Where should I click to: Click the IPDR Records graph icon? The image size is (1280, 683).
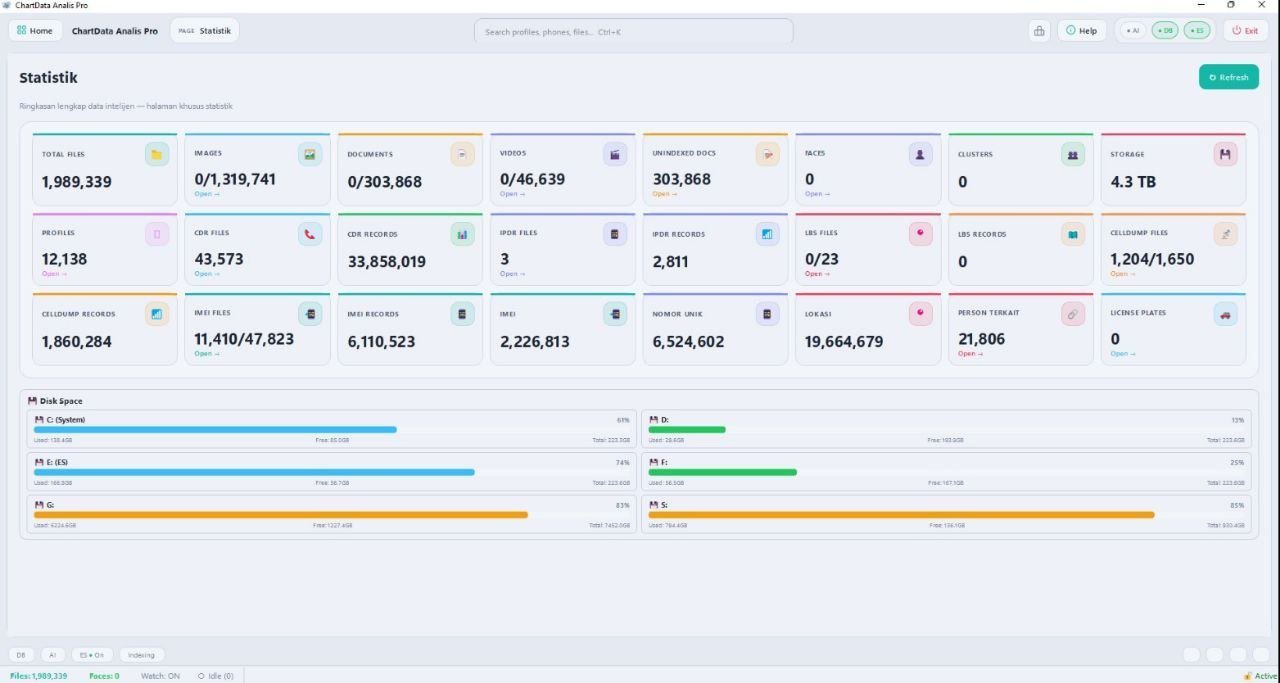(767, 234)
